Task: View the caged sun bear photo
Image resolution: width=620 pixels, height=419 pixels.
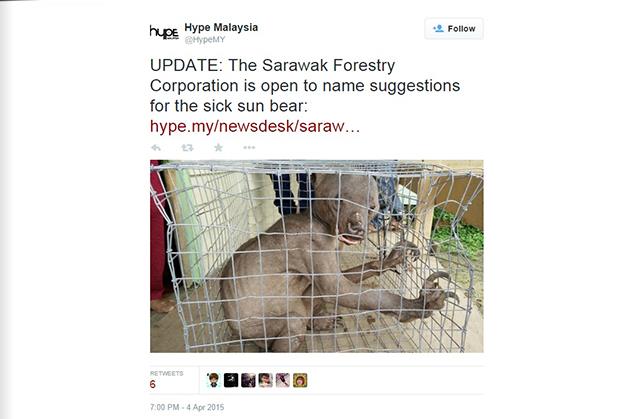Action: click(316, 256)
